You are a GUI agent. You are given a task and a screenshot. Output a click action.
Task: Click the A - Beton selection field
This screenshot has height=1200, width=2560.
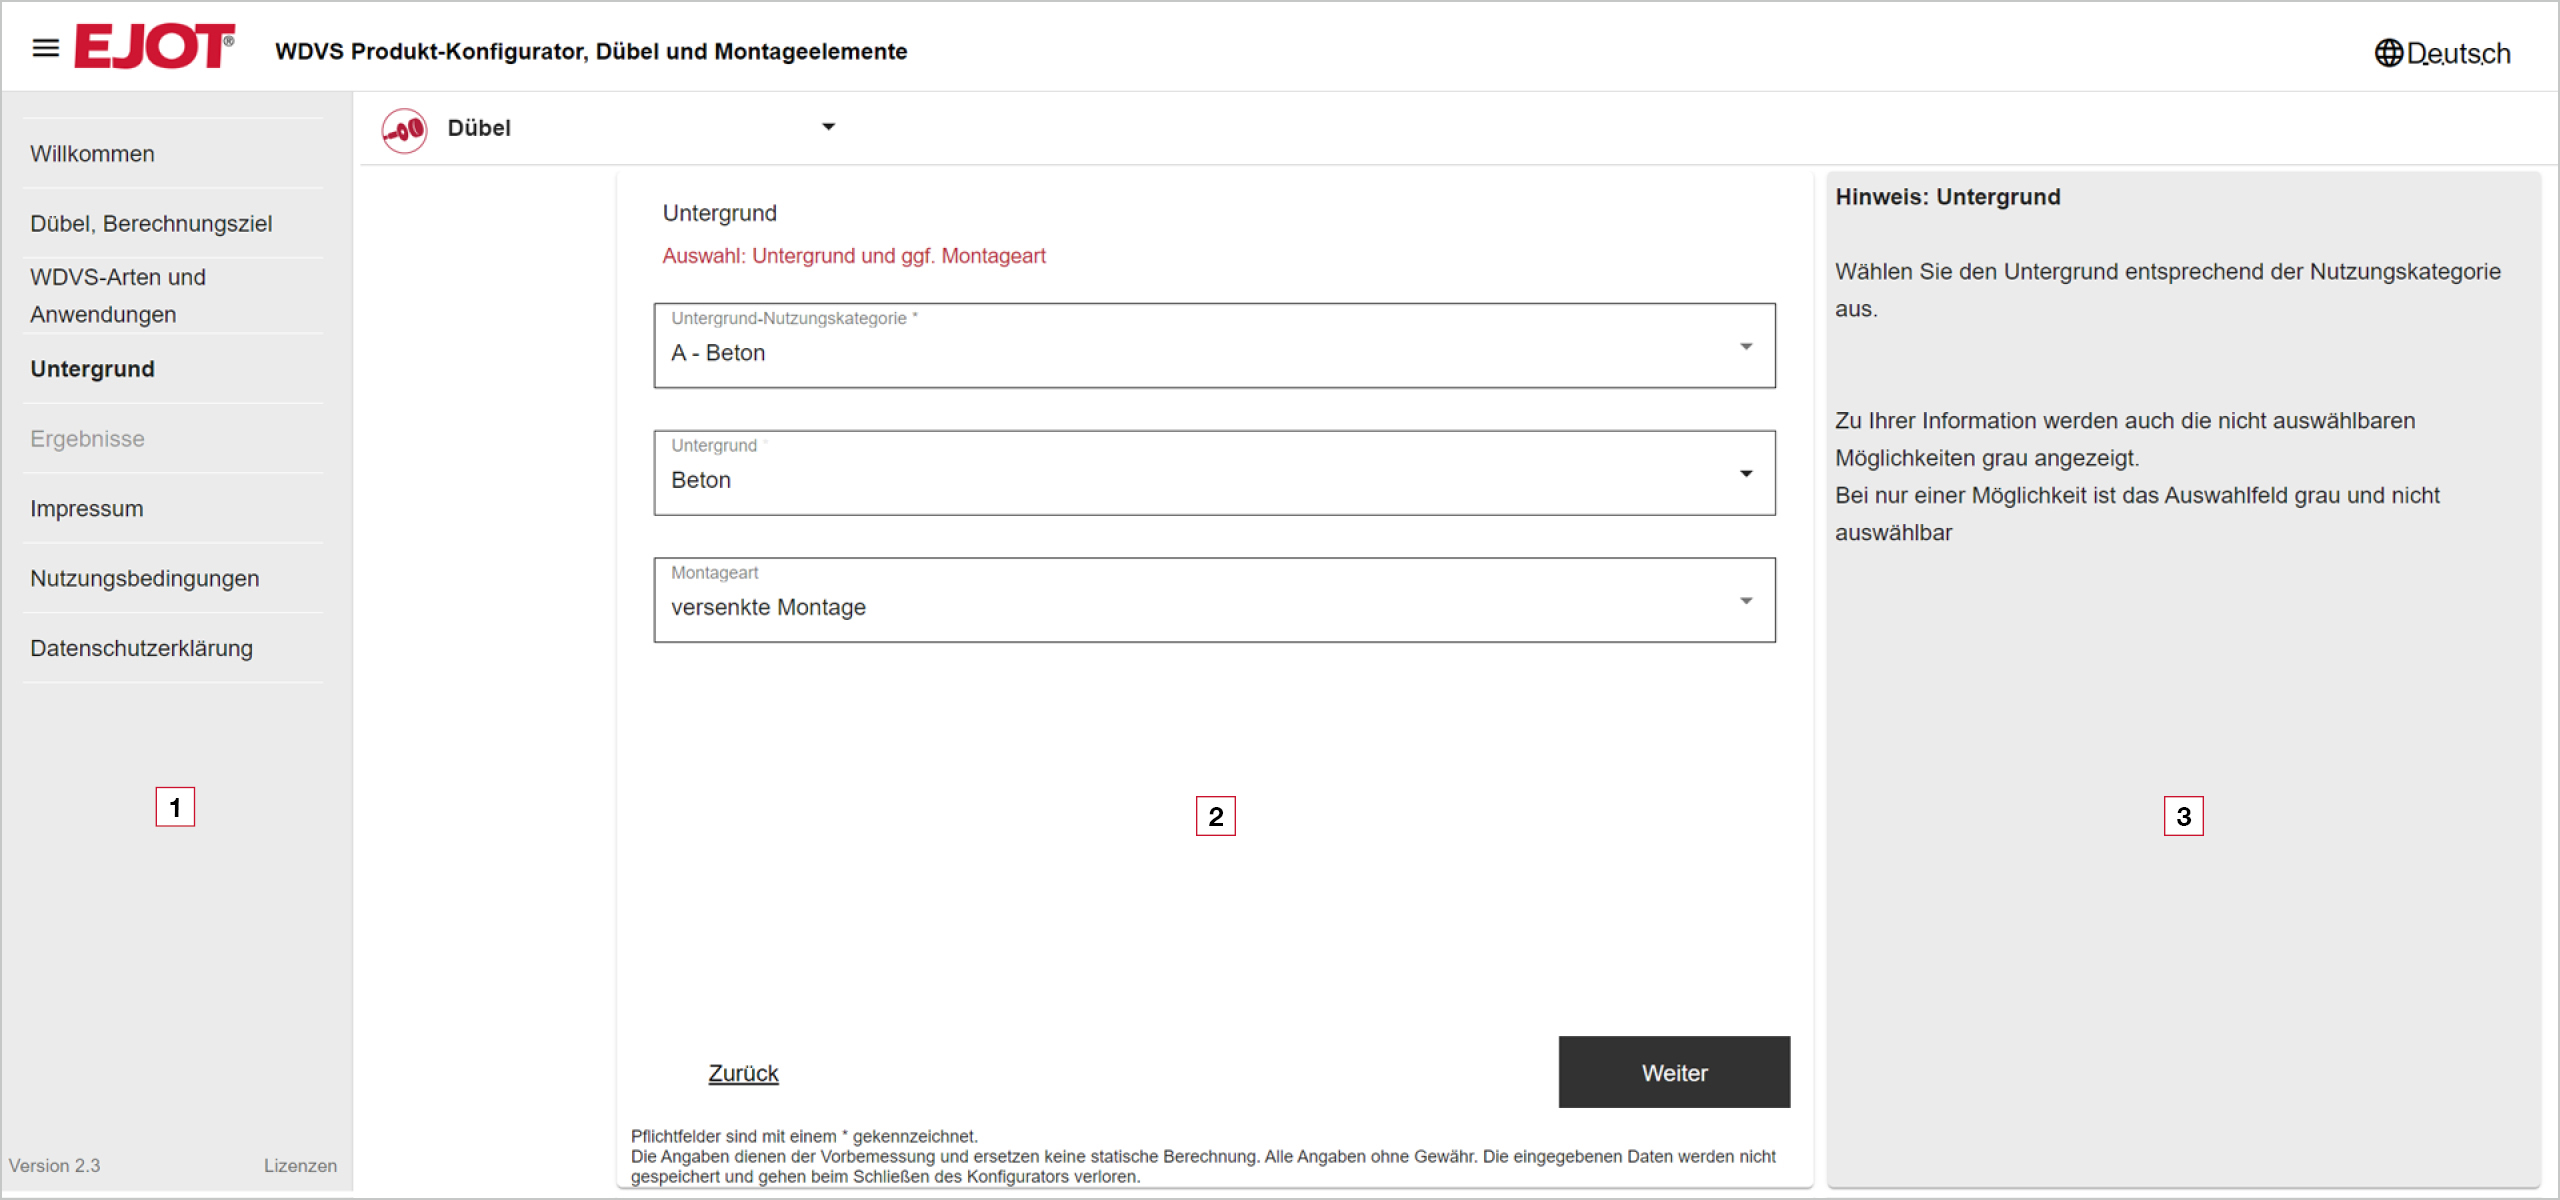(1214, 346)
